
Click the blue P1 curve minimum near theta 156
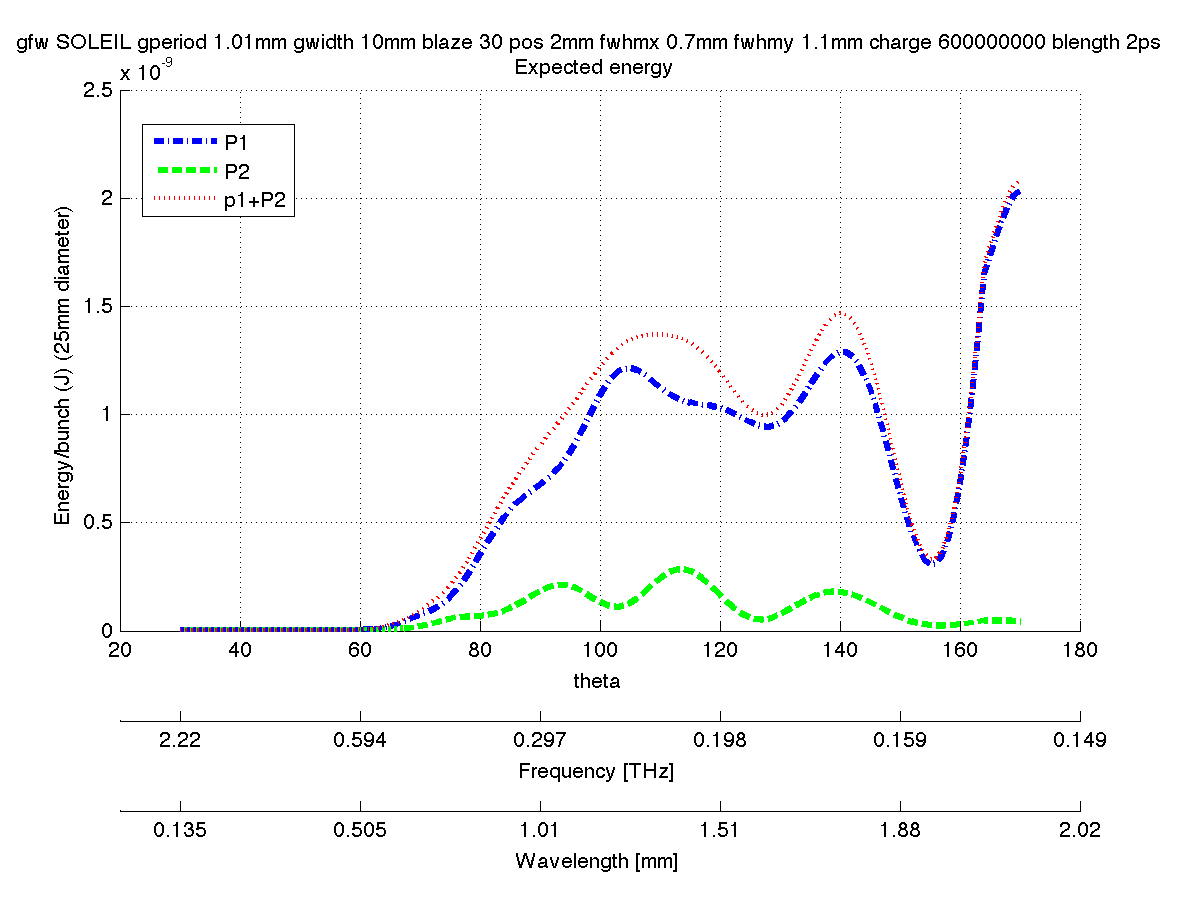pyautogui.click(x=933, y=561)
